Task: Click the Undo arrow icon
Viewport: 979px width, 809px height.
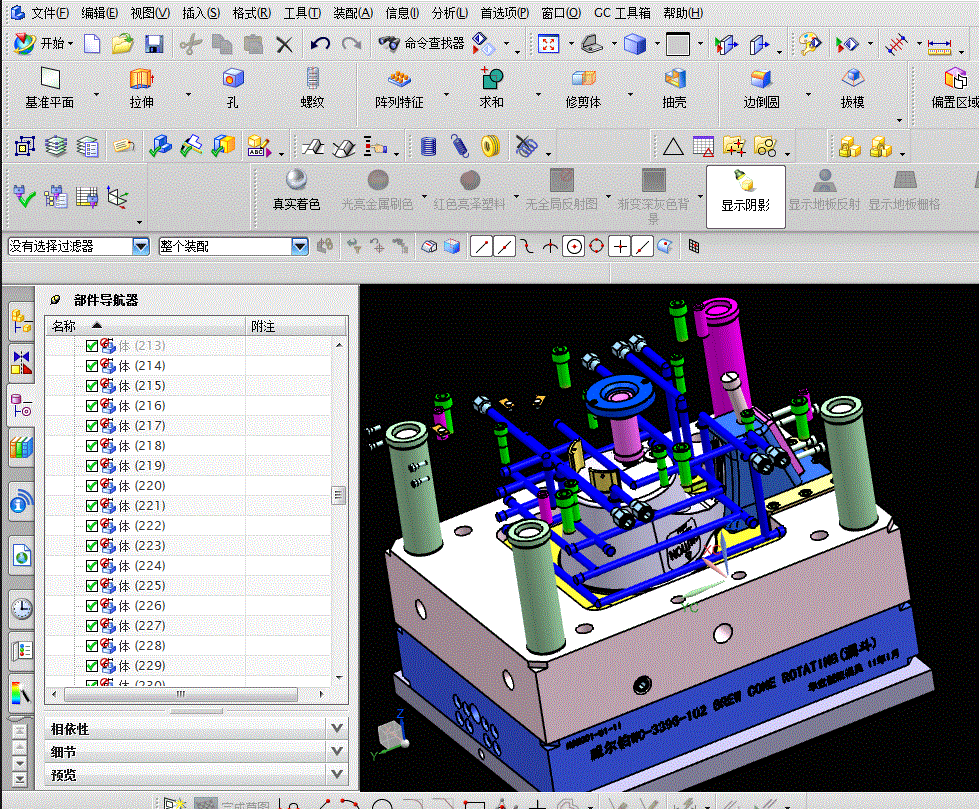Action: coord(320,44)
